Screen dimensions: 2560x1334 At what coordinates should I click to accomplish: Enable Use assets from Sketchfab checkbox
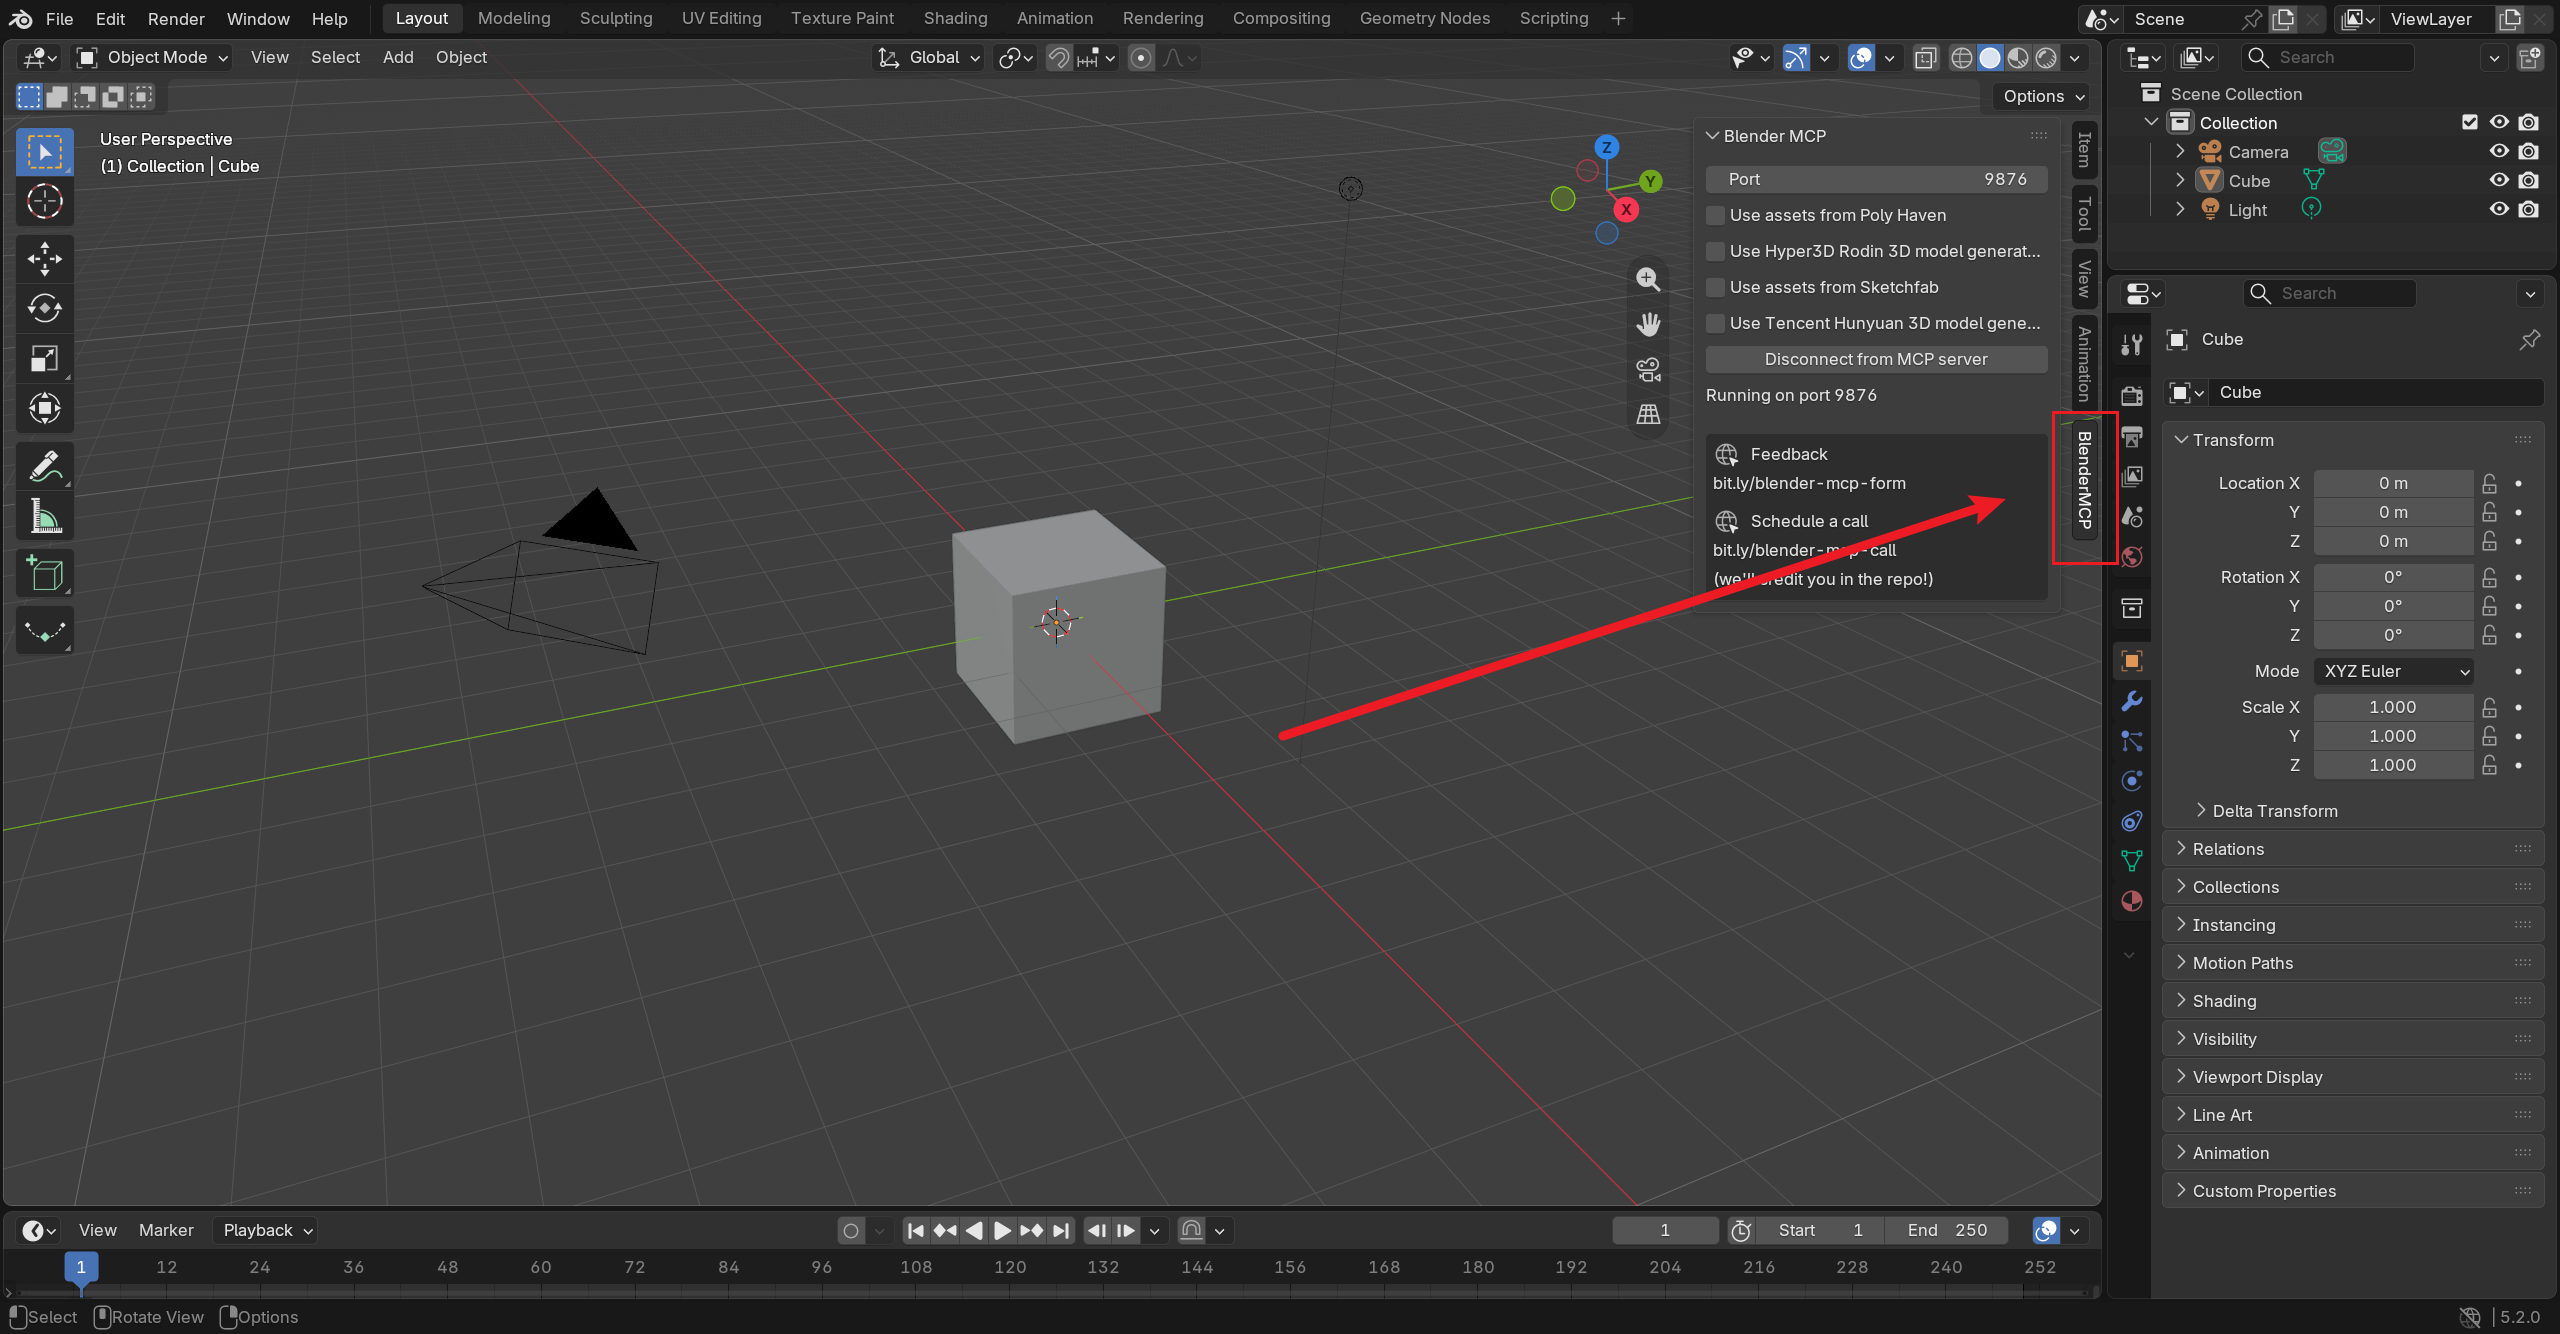[1716, 287]
